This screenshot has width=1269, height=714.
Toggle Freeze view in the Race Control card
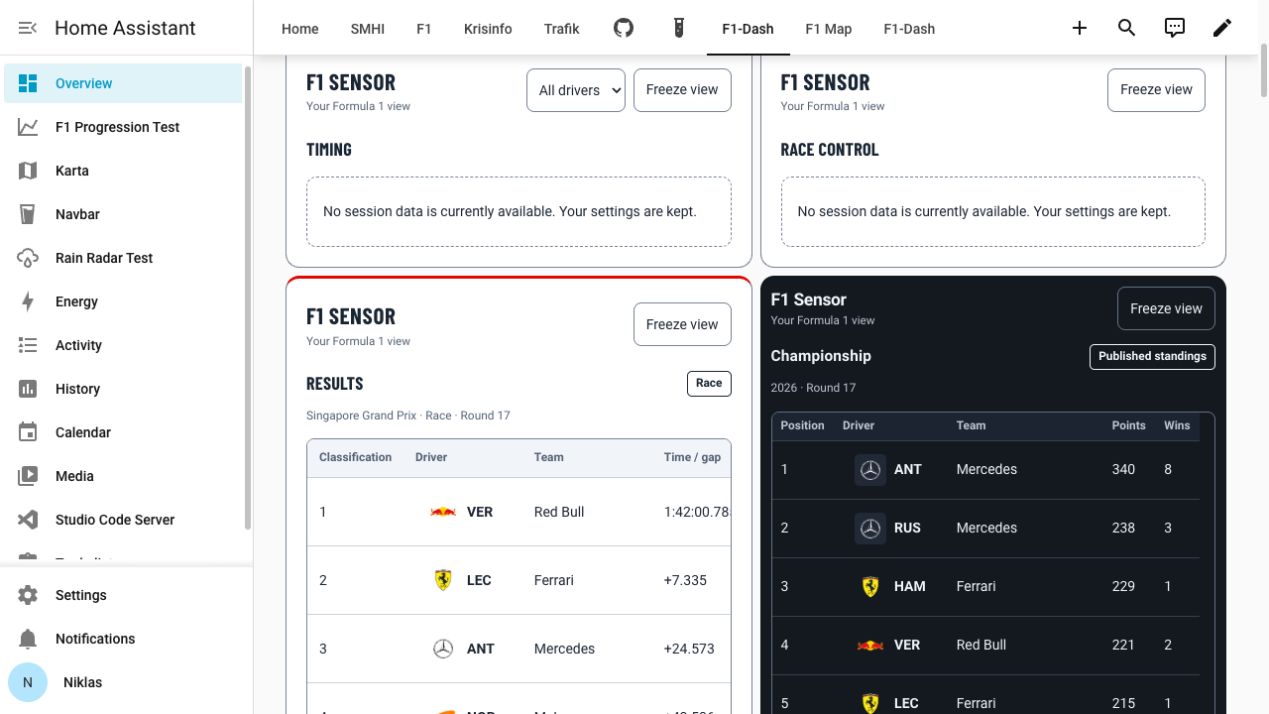pyautogui.click(x=1156, y=90)
